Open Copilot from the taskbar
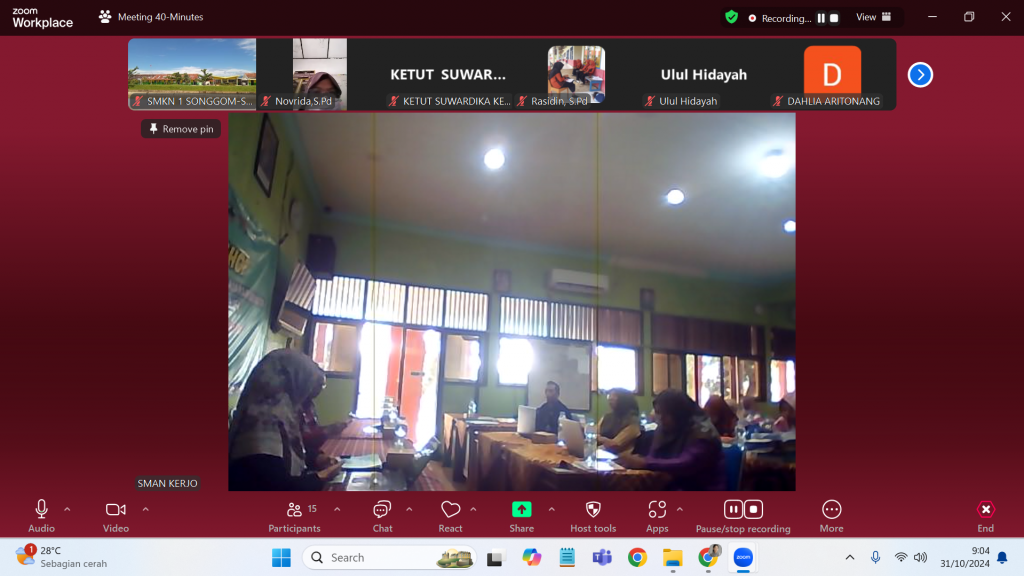 point(532,558)
